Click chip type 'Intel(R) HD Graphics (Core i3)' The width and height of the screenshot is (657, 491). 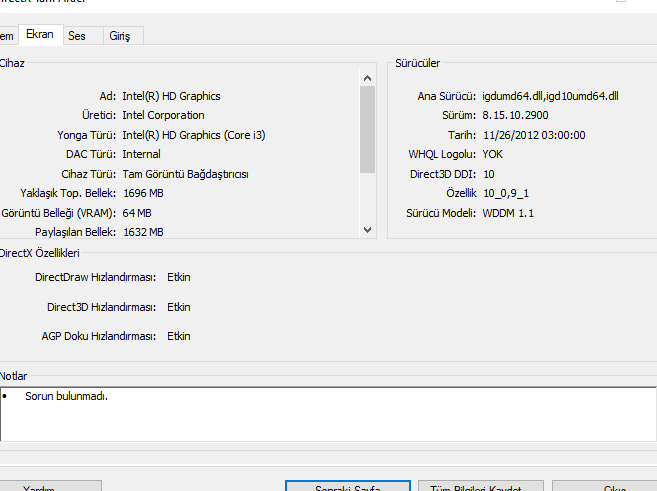(x=194, y=135)
